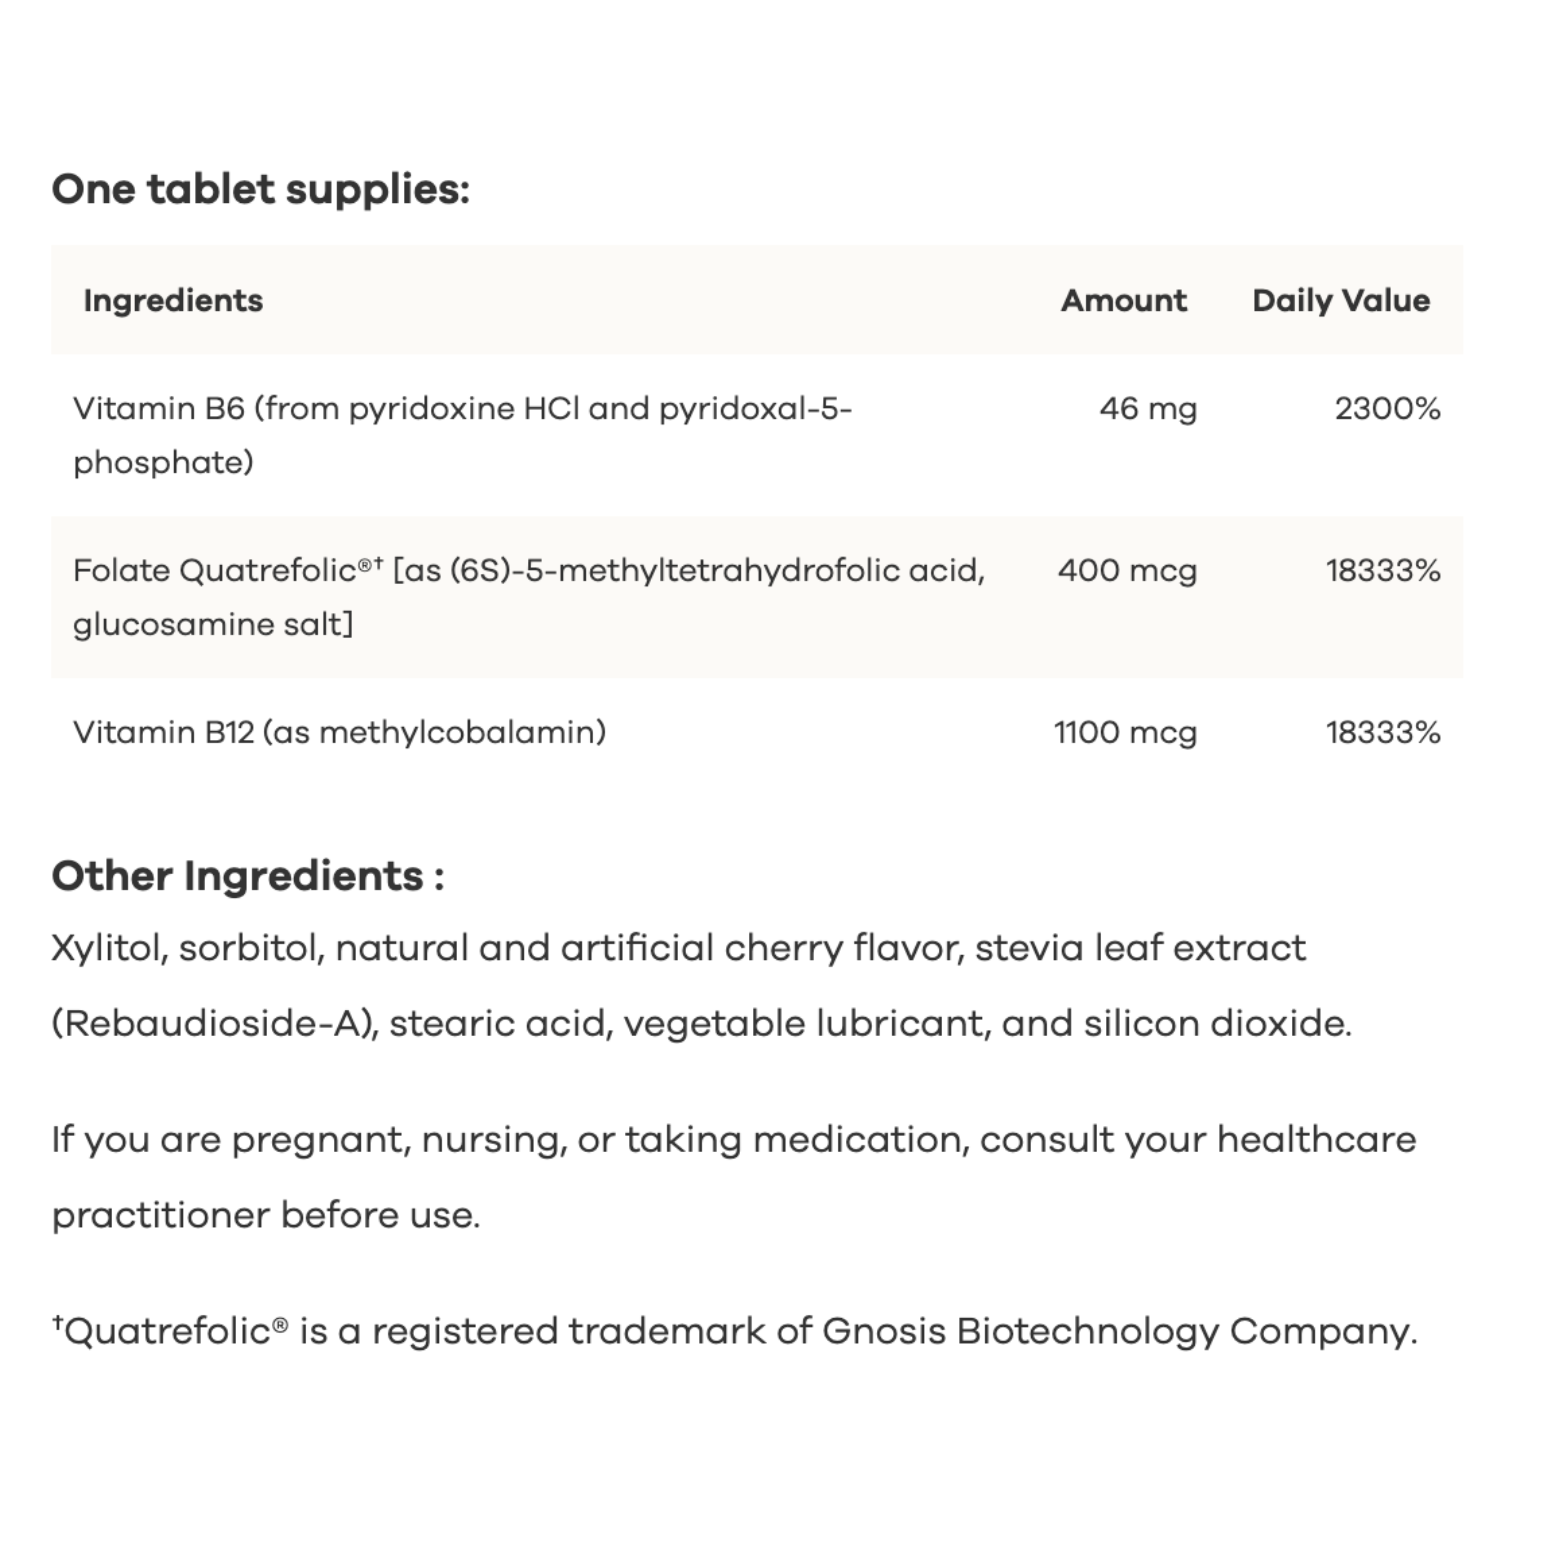Select the 46 mg amount value
The width and height of the screenshot is (1563, 1563).
tap(1147, 408)
